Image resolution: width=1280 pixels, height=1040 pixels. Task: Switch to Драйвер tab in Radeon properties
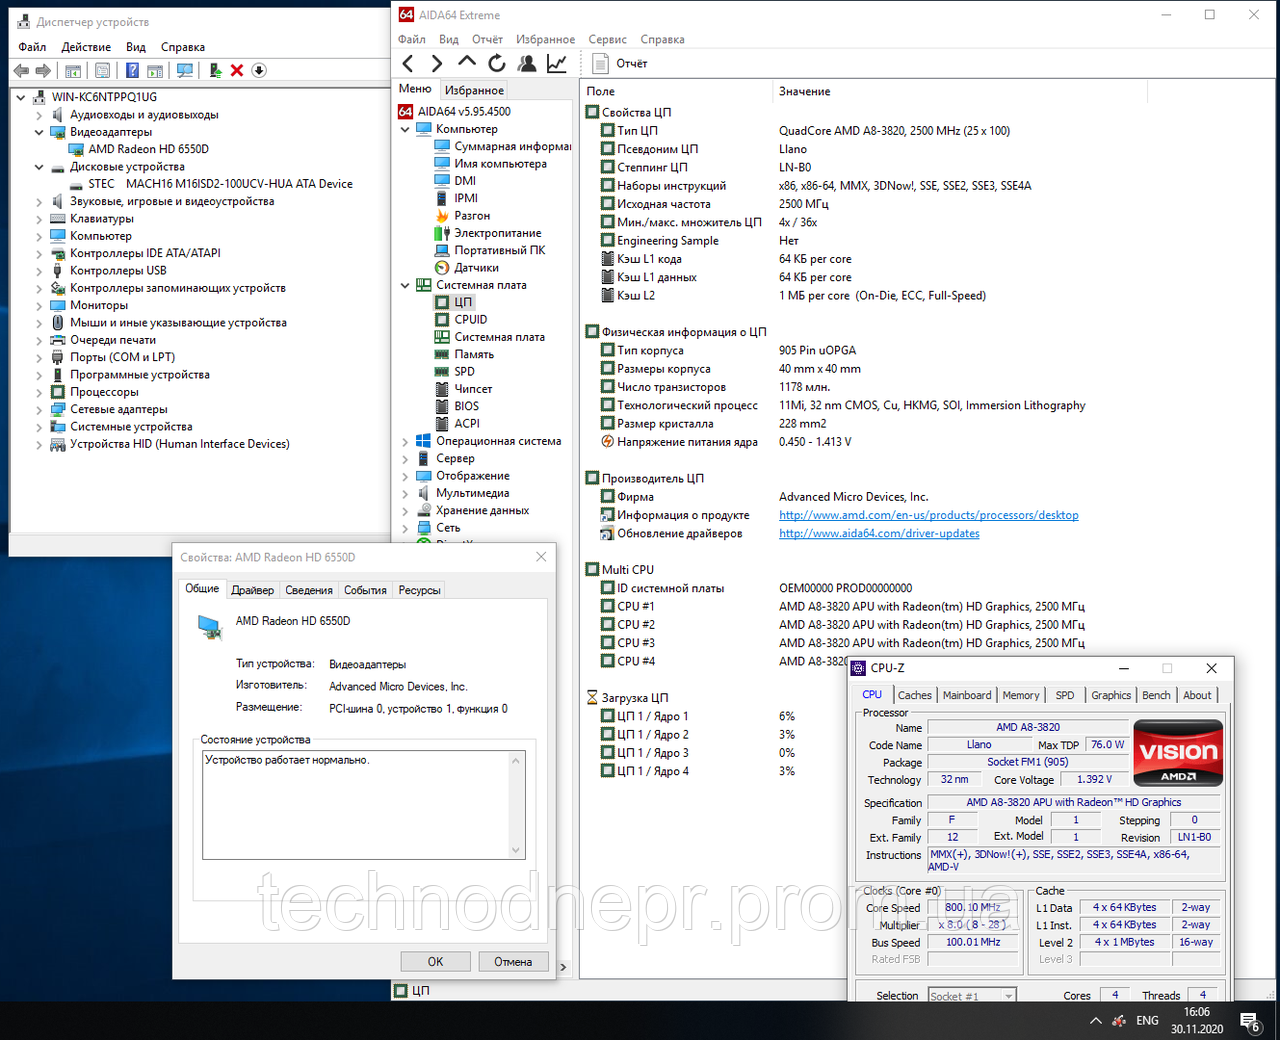pyautogui.click(x=252, y=590)
